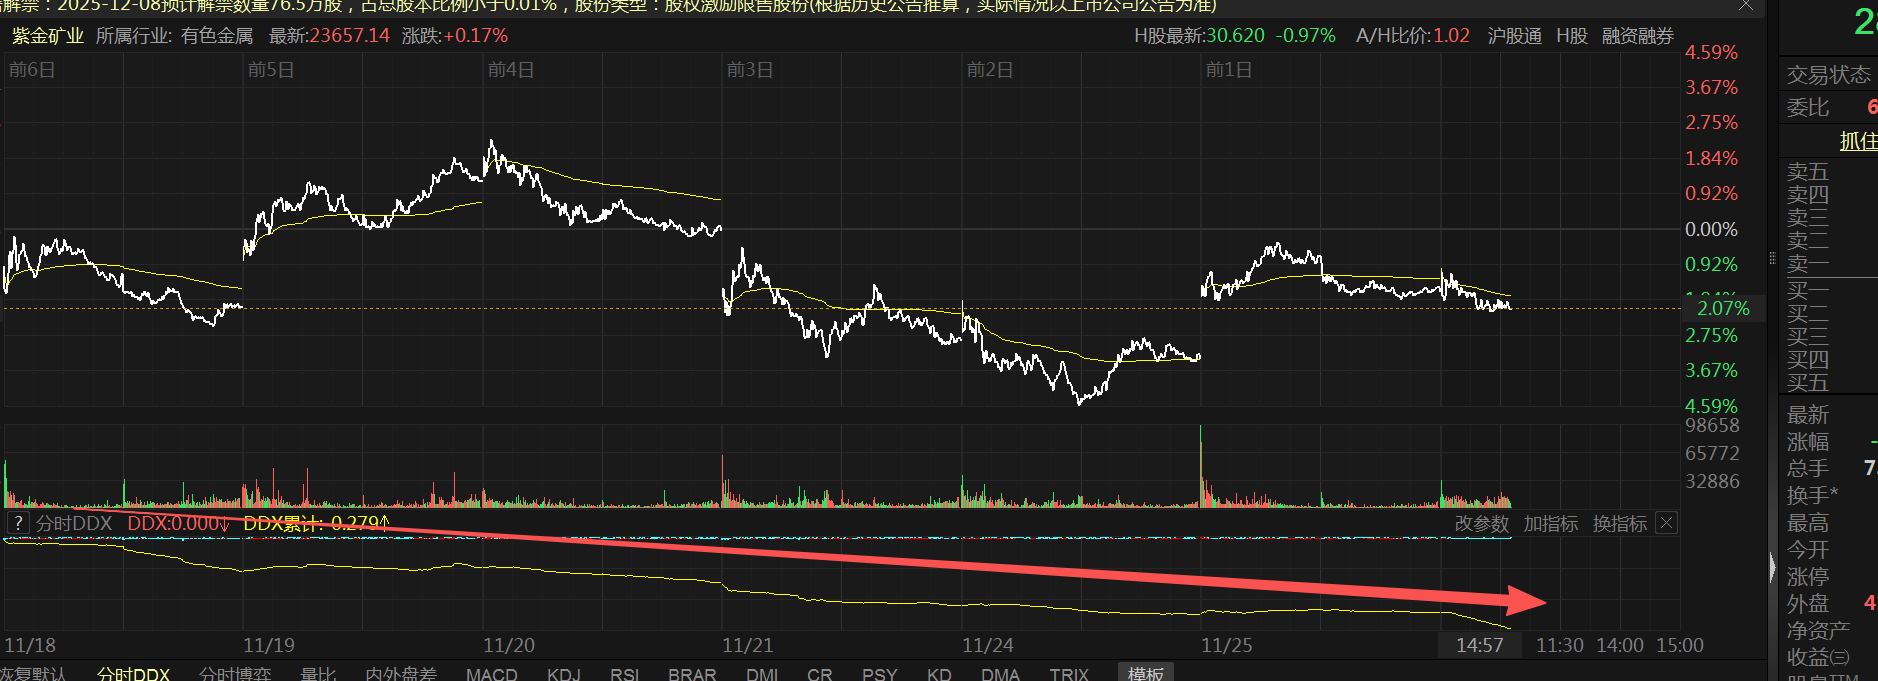The image size is (1878, 681).
Task: Click the 前1日 day label
Action: point(1229,70)
